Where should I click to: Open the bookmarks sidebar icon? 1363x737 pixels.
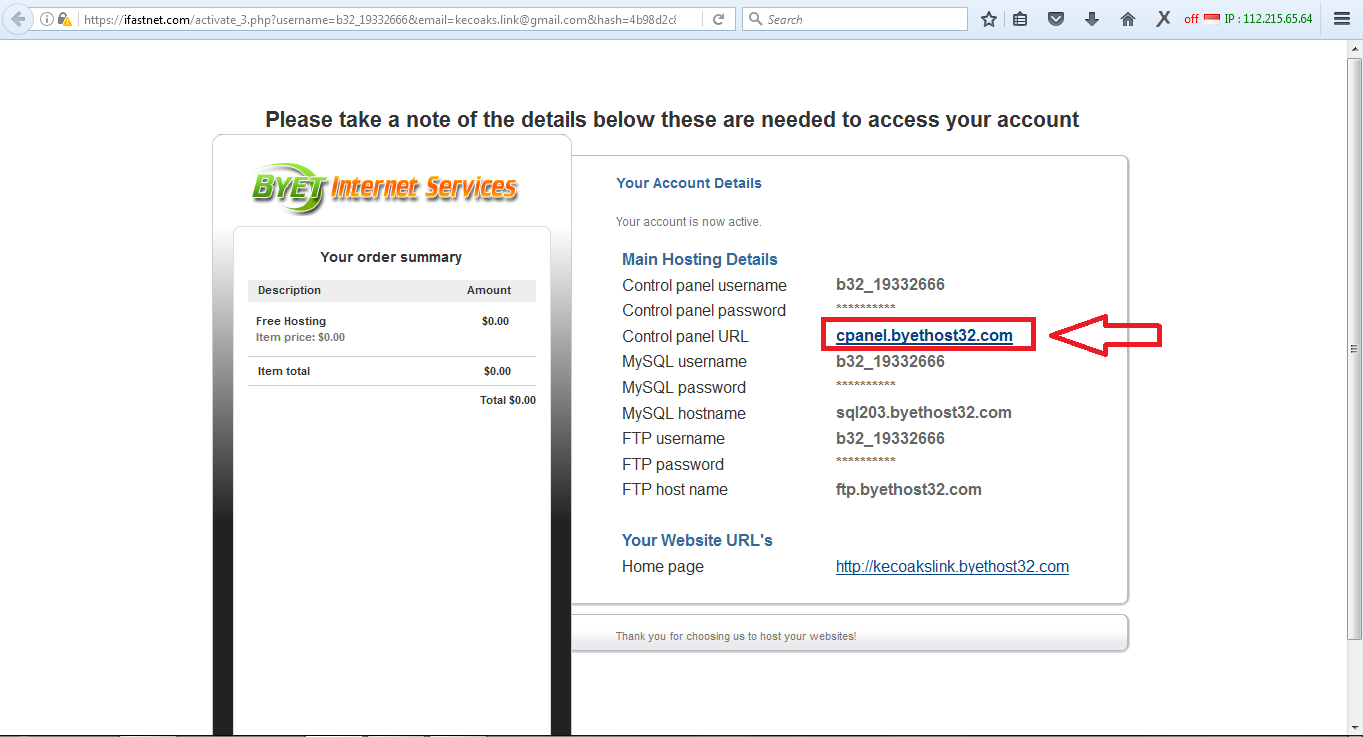point(1019,18)
